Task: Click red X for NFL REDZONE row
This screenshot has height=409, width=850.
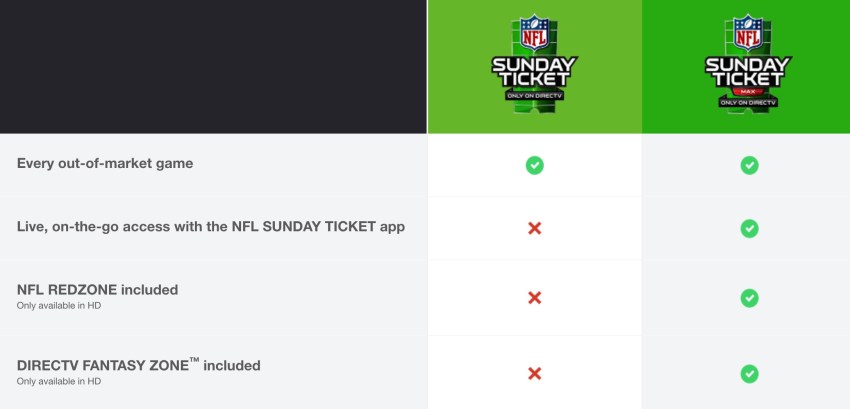Action: point(534,298)
